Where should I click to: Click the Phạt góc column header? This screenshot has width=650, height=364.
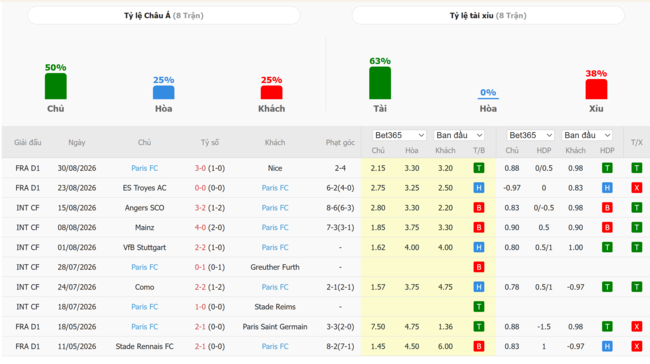[x=340, y=142]
